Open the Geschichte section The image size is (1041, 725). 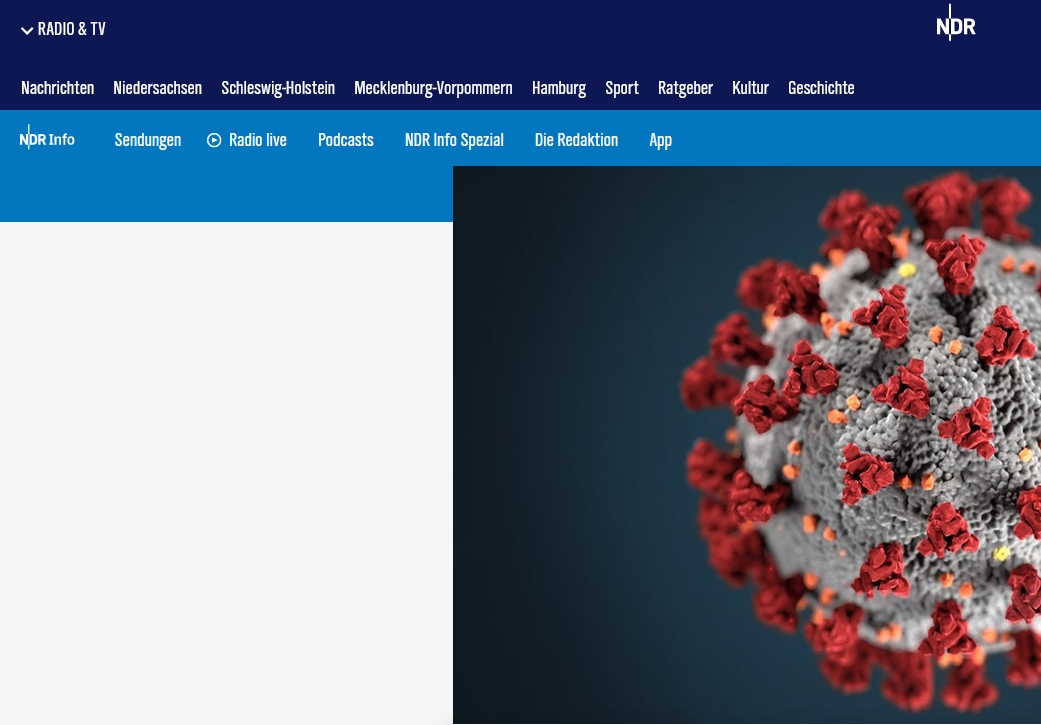click(821, 88)
